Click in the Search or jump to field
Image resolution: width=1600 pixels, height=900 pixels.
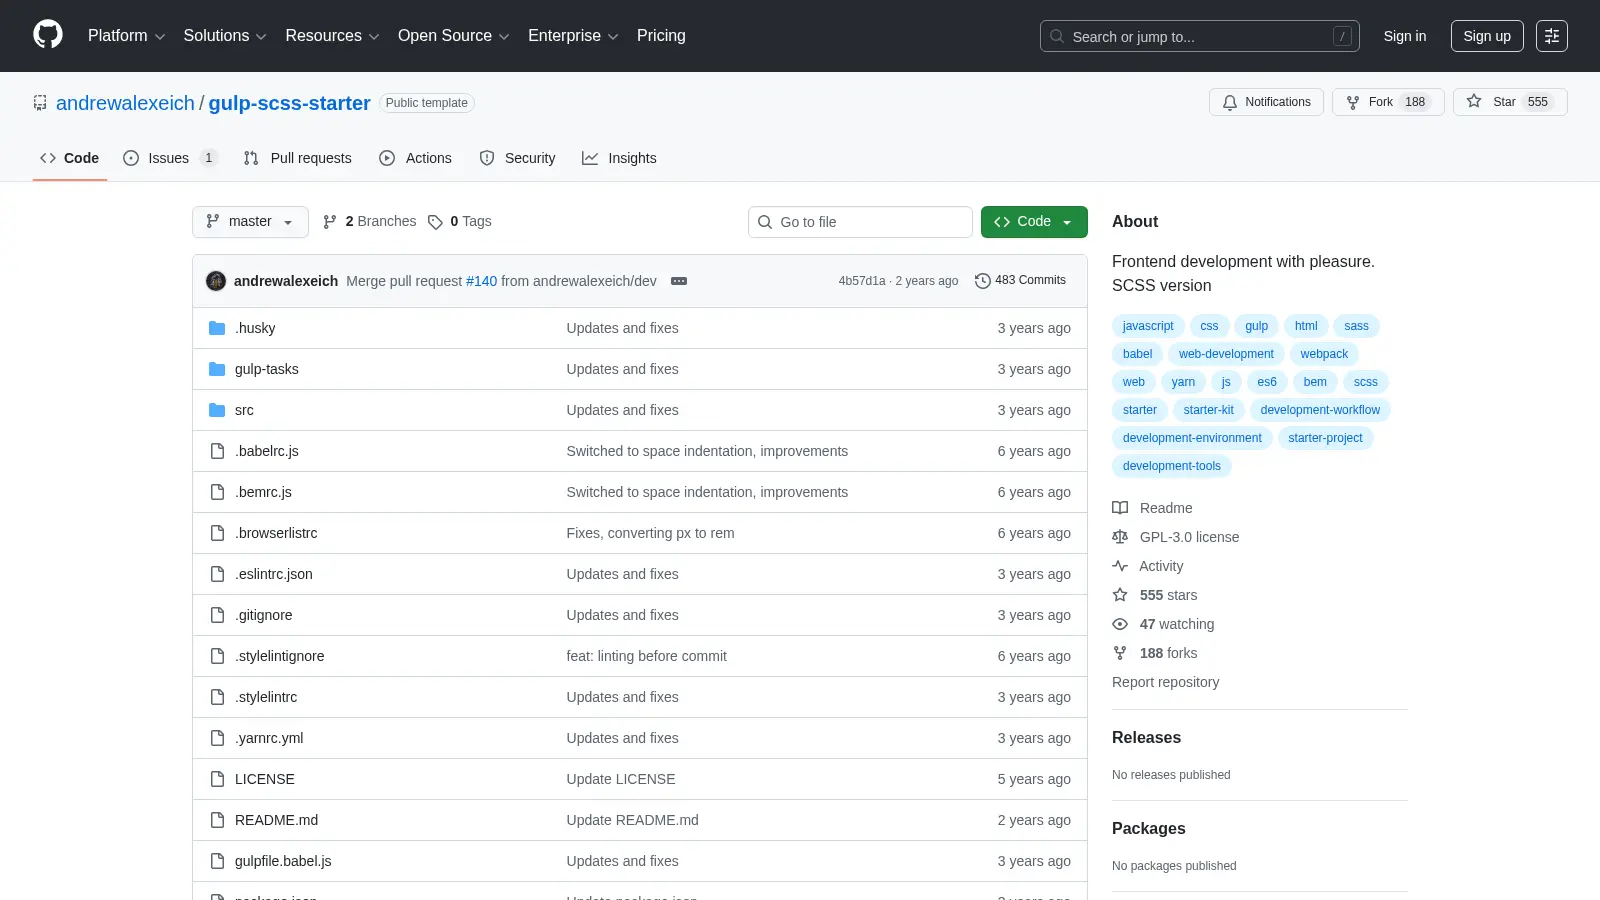coord(1200,36)
